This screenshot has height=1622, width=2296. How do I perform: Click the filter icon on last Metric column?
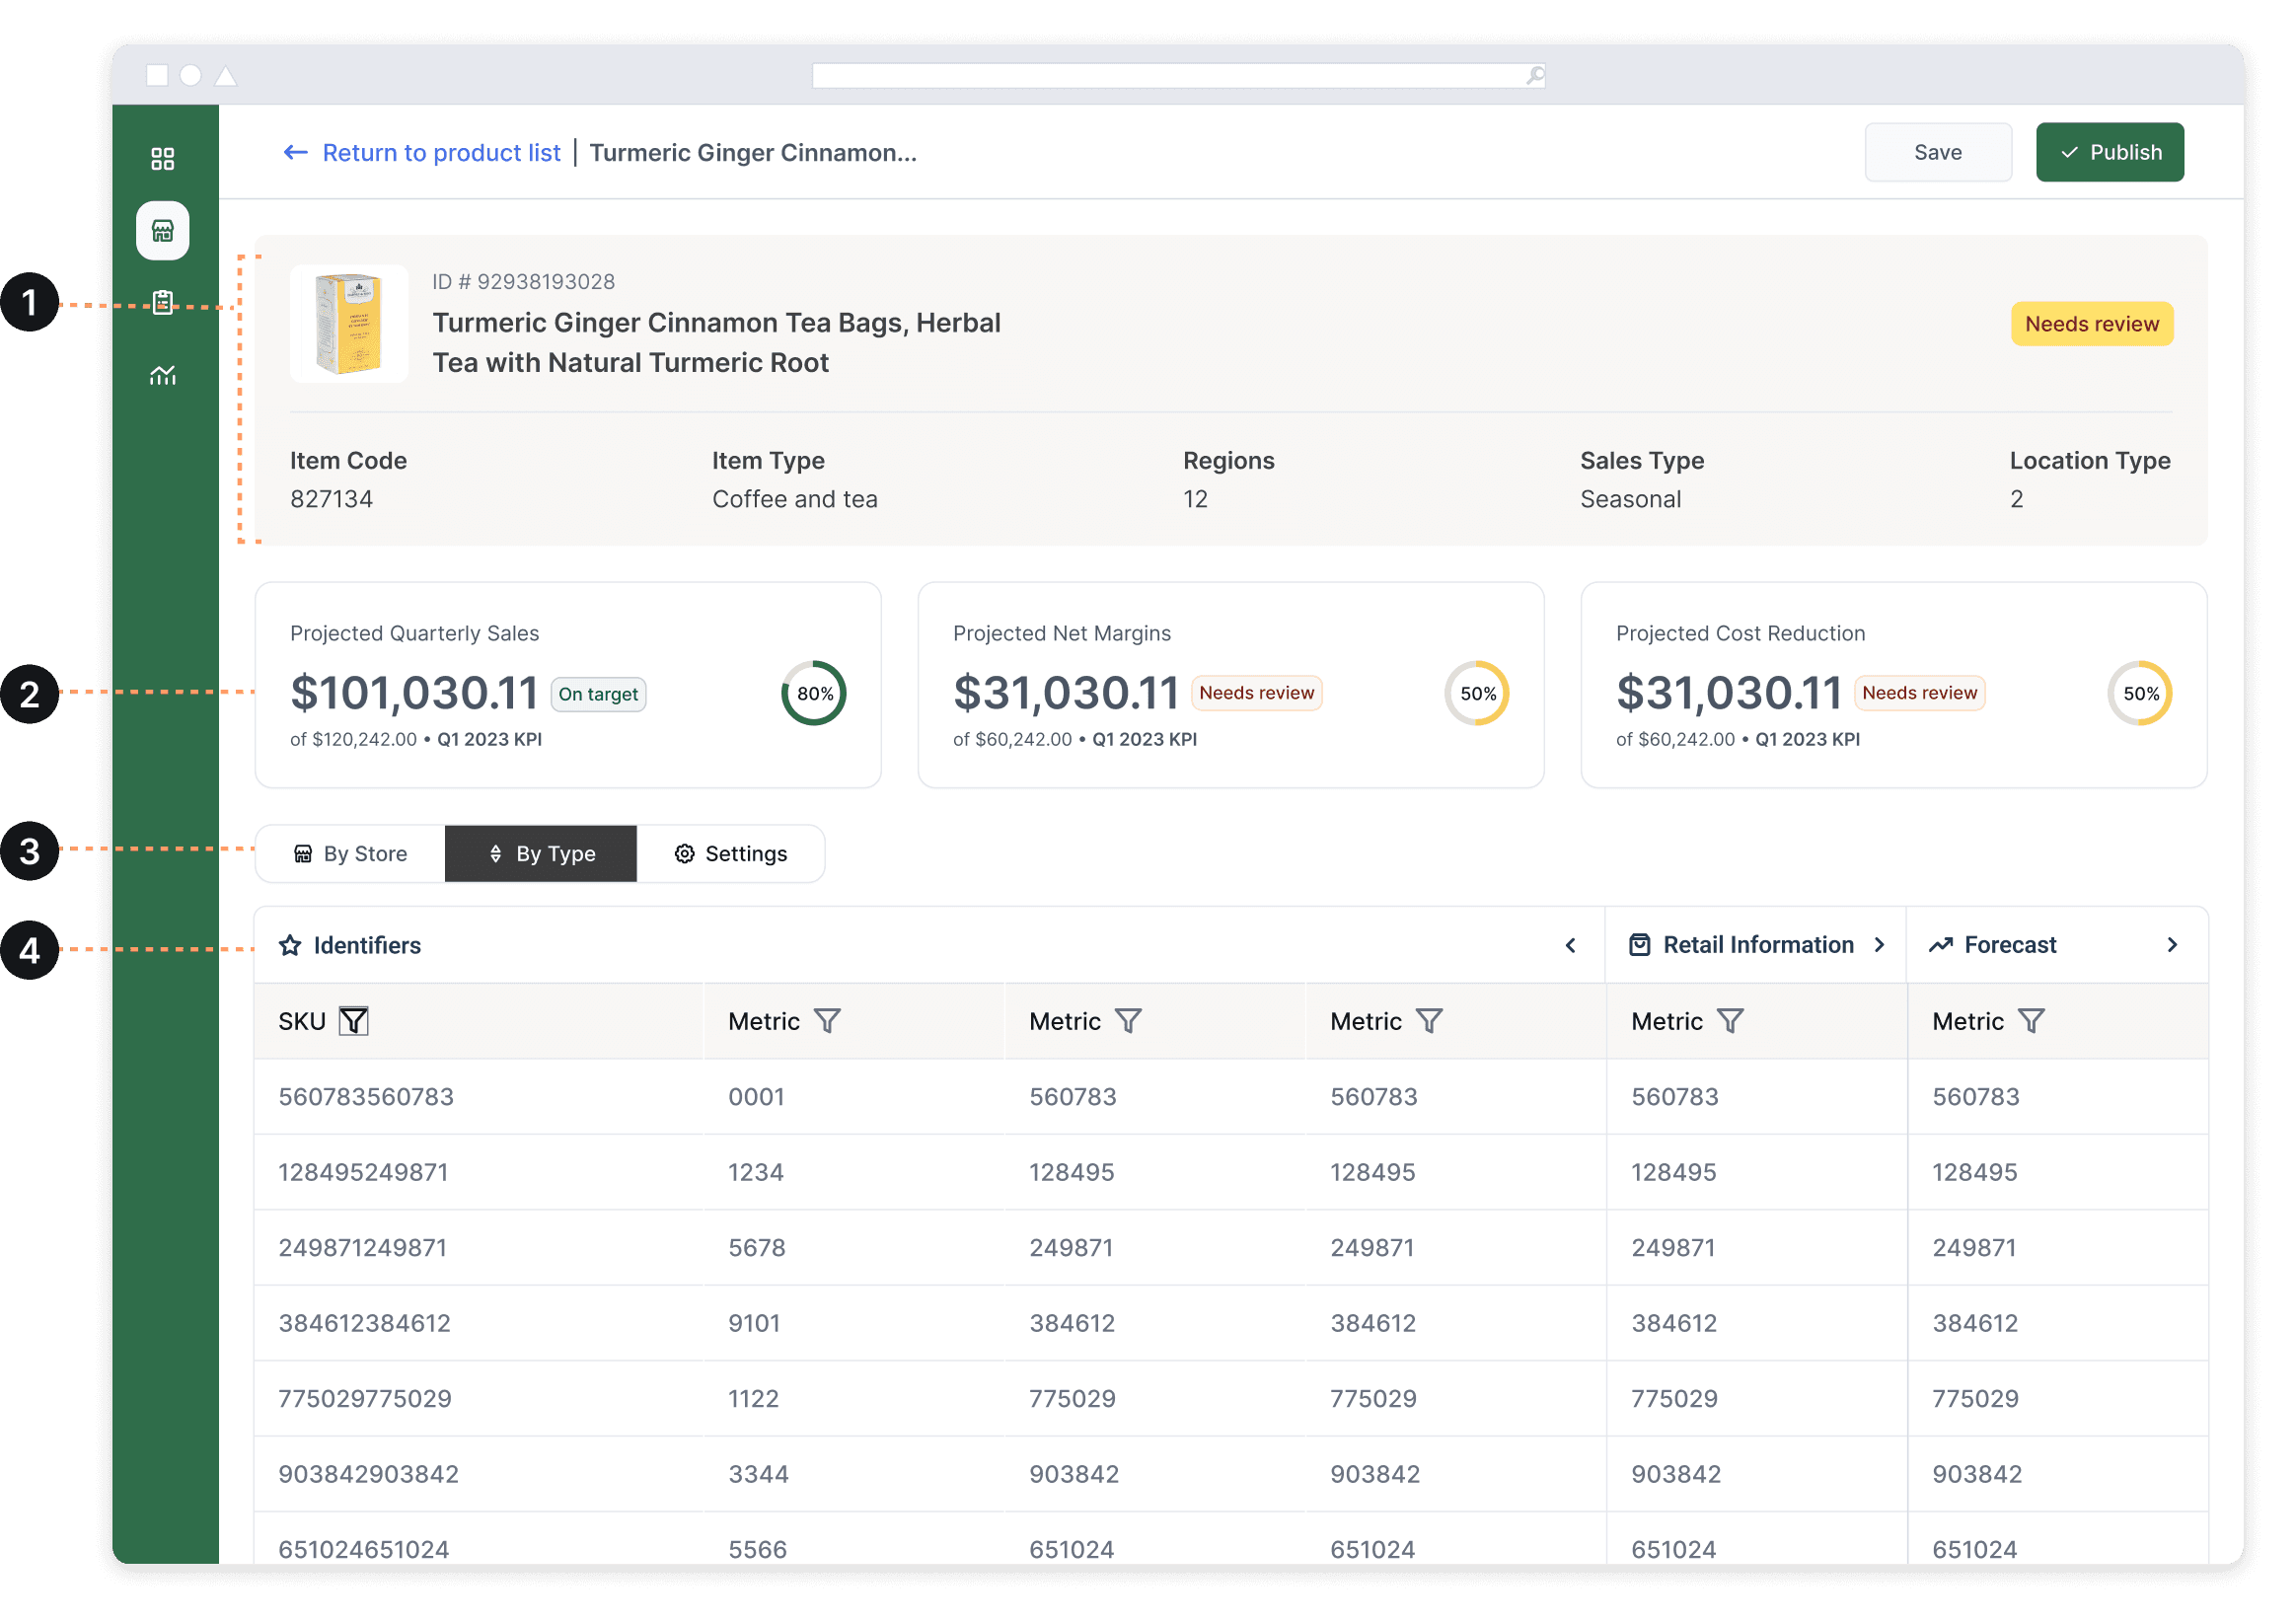2031,1021
